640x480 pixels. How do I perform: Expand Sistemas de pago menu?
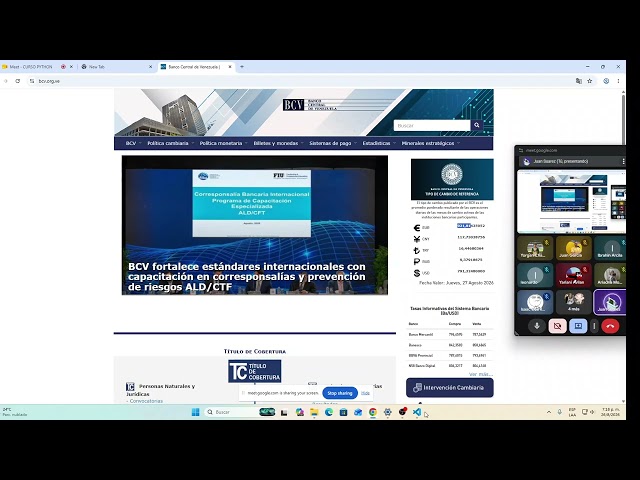(x=333, y=143)
